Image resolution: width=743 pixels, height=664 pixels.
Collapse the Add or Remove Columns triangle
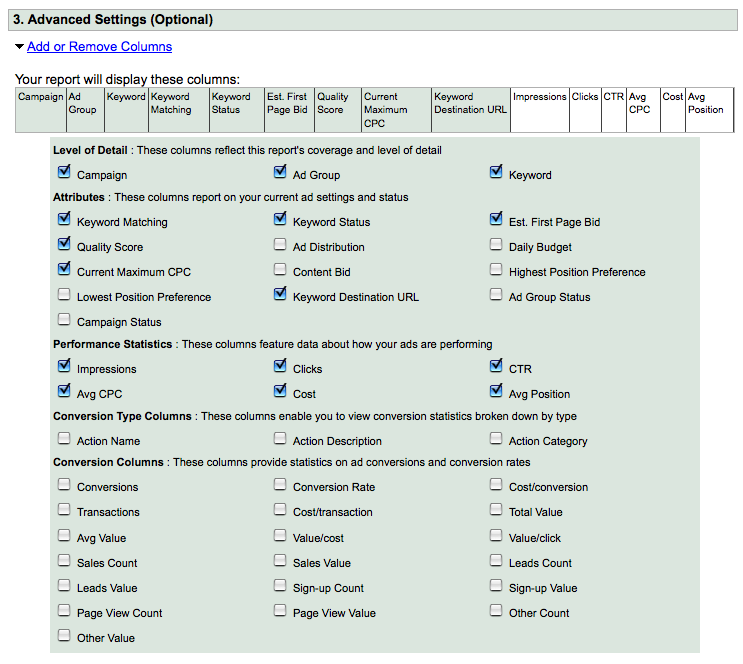(20, 47)
